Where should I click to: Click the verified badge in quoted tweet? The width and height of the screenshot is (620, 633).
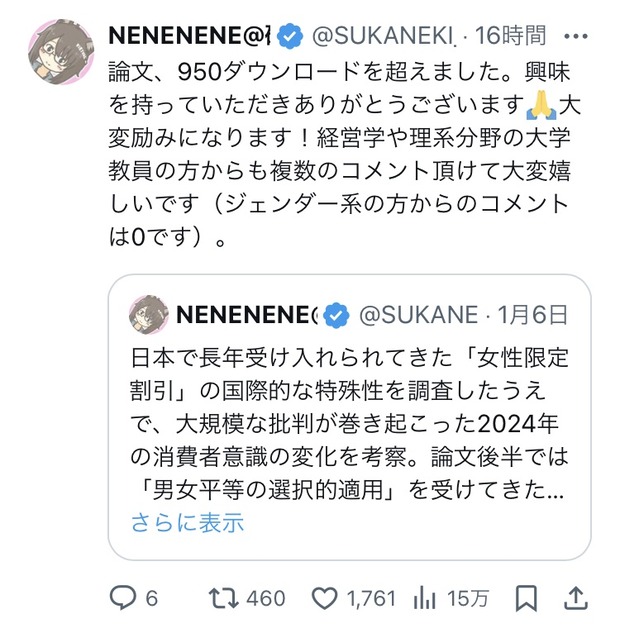(337, 315)
